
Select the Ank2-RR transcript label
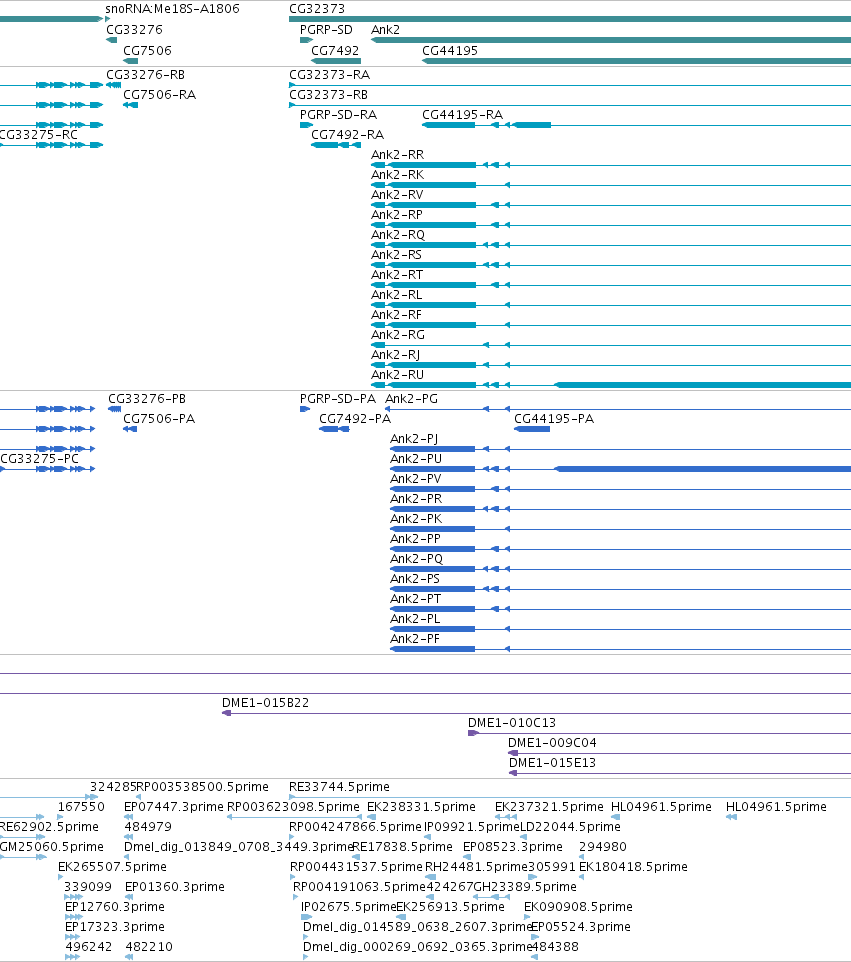pyautogui.click(x=398, y=155)
